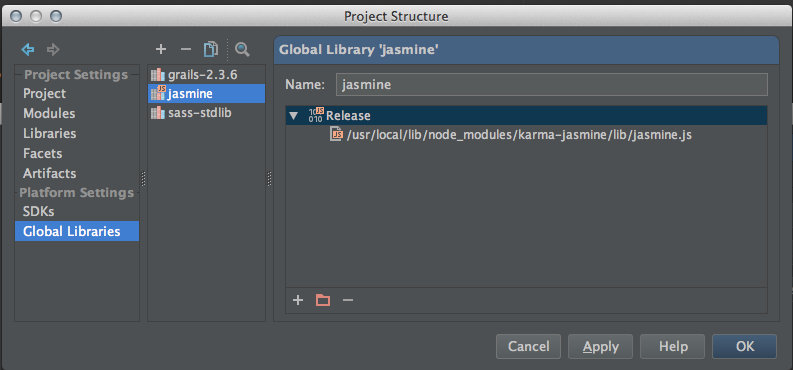Confirm with the OK button
Viewport: 793px width, 370px height.
(x=744, y=346)
